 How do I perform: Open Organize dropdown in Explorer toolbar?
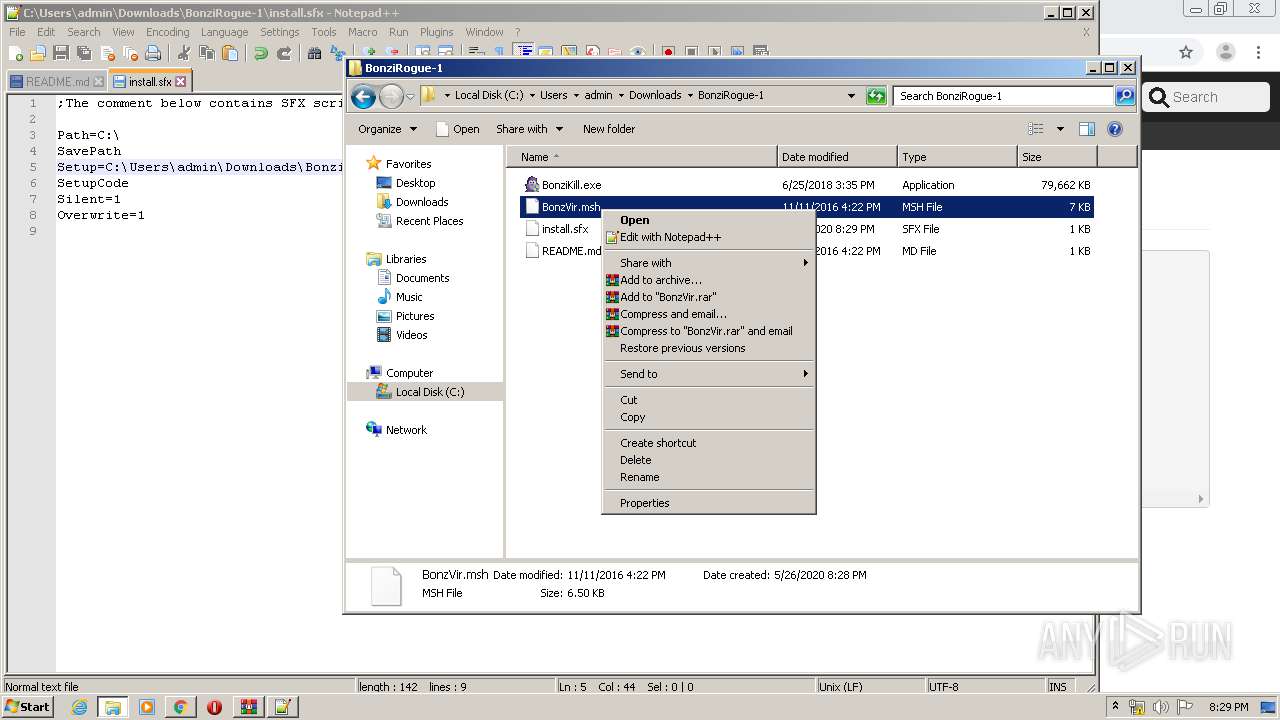click(x=387, y=129)
